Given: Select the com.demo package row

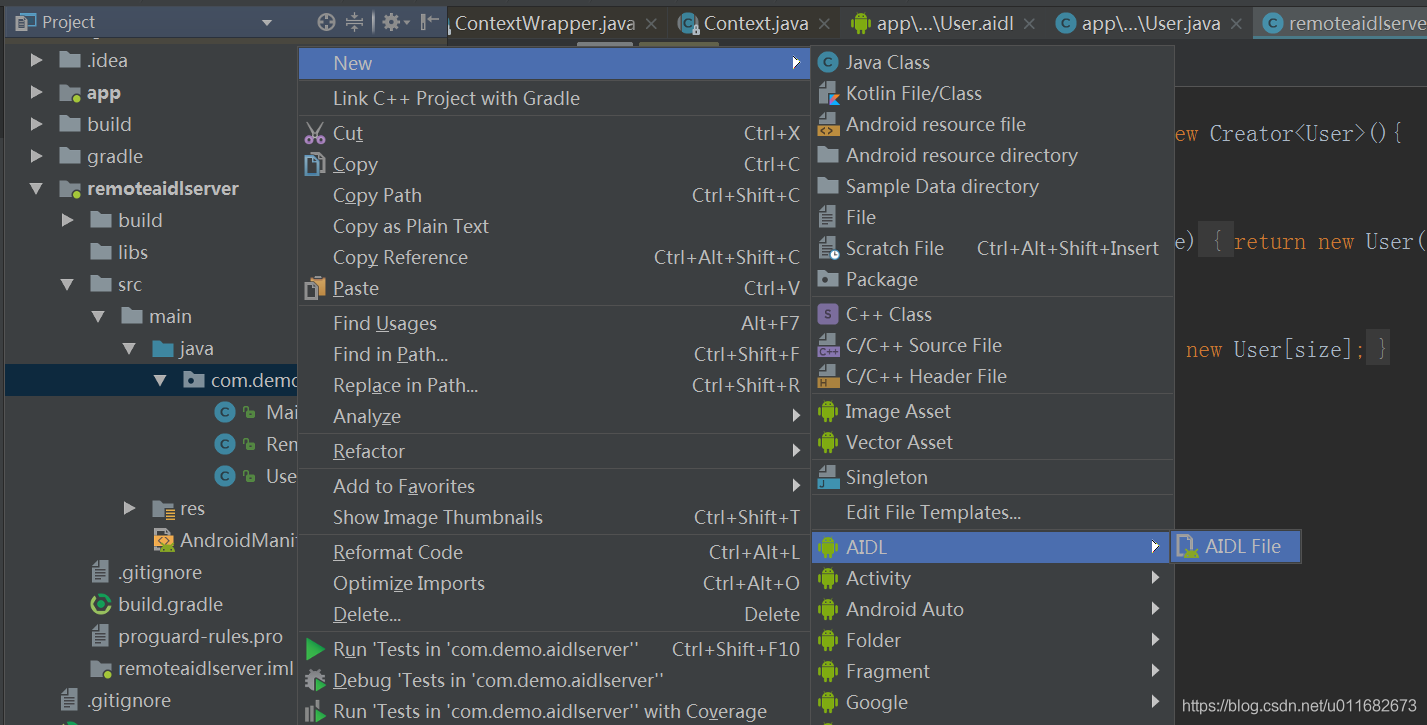Looking at the screenshot, I should [x=152, y=380].
